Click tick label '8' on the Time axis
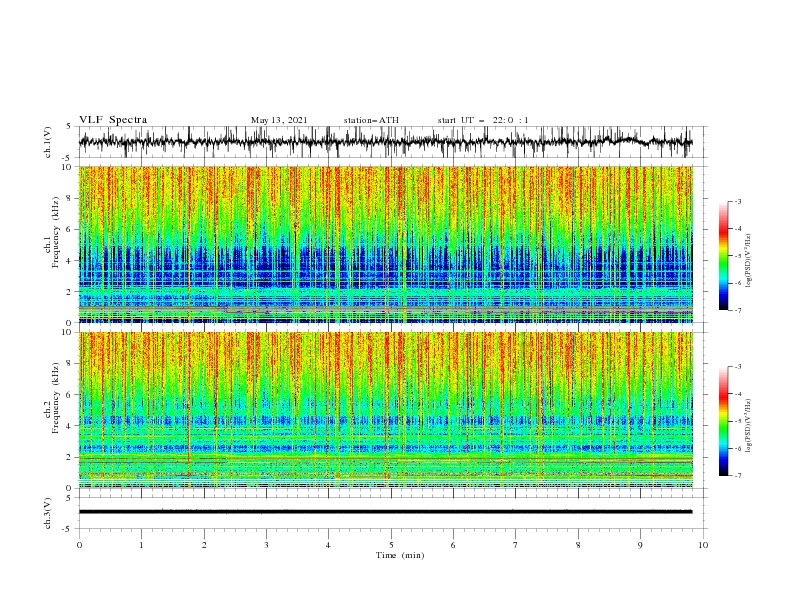The height and width of the screenshot is (612, 792). (x=578, y=545)
